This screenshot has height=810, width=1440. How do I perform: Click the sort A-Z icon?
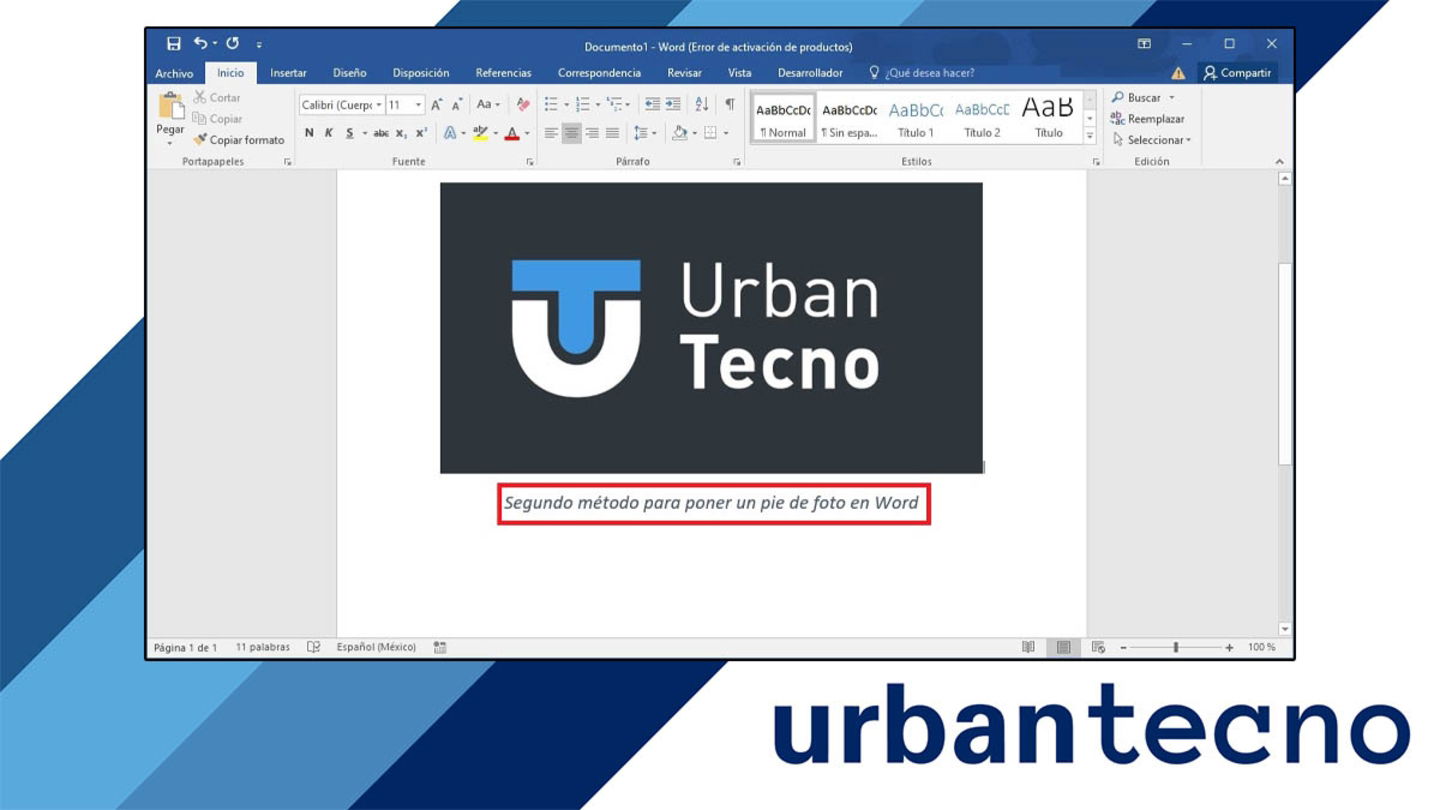click(x=702, y=104)
